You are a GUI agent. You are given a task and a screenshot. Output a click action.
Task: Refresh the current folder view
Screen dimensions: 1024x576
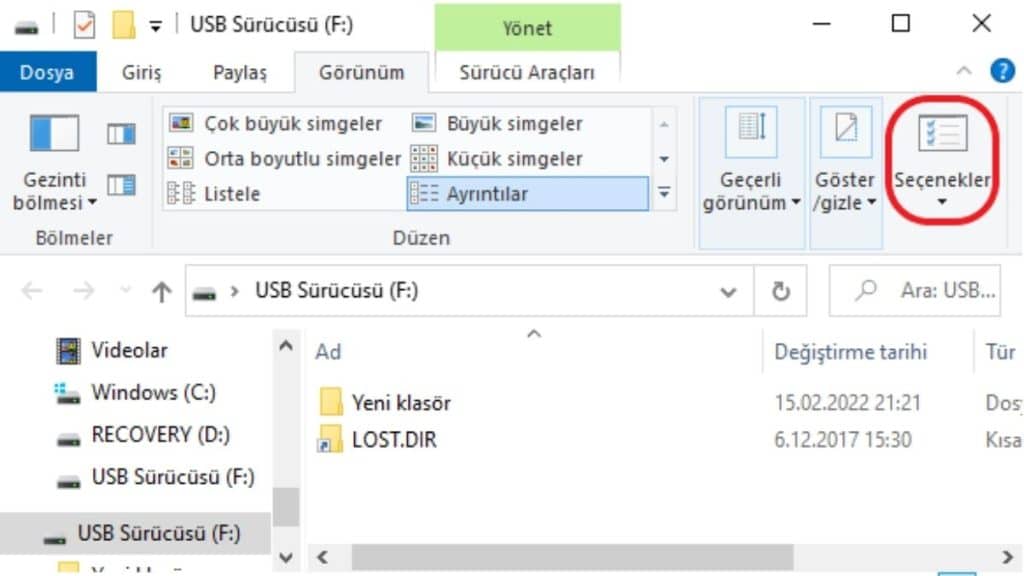780,291
